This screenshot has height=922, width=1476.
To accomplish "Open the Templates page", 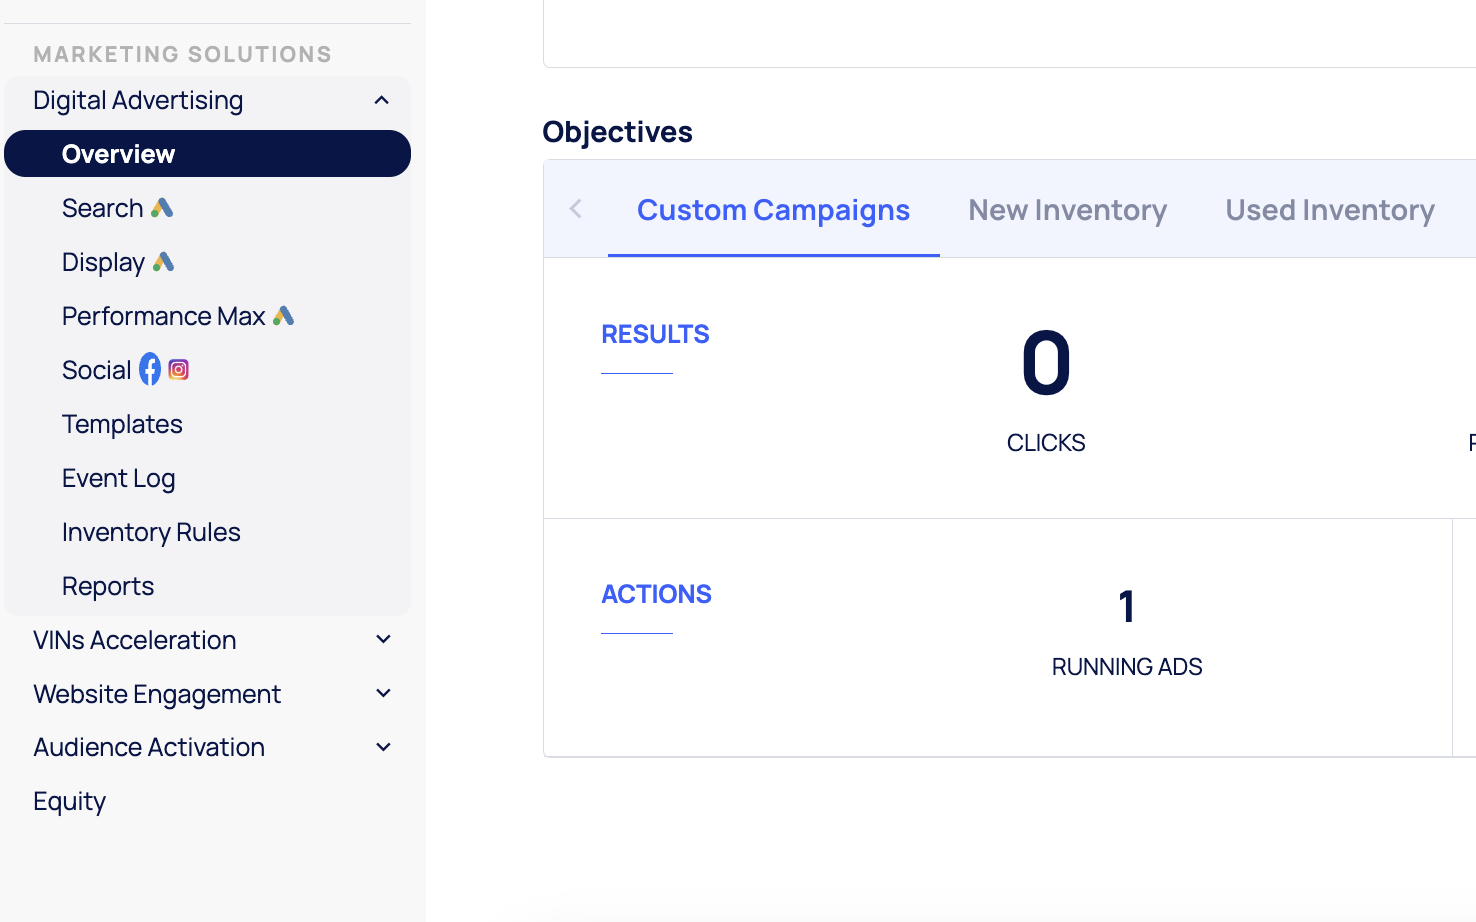I will [x=122, y=424].
